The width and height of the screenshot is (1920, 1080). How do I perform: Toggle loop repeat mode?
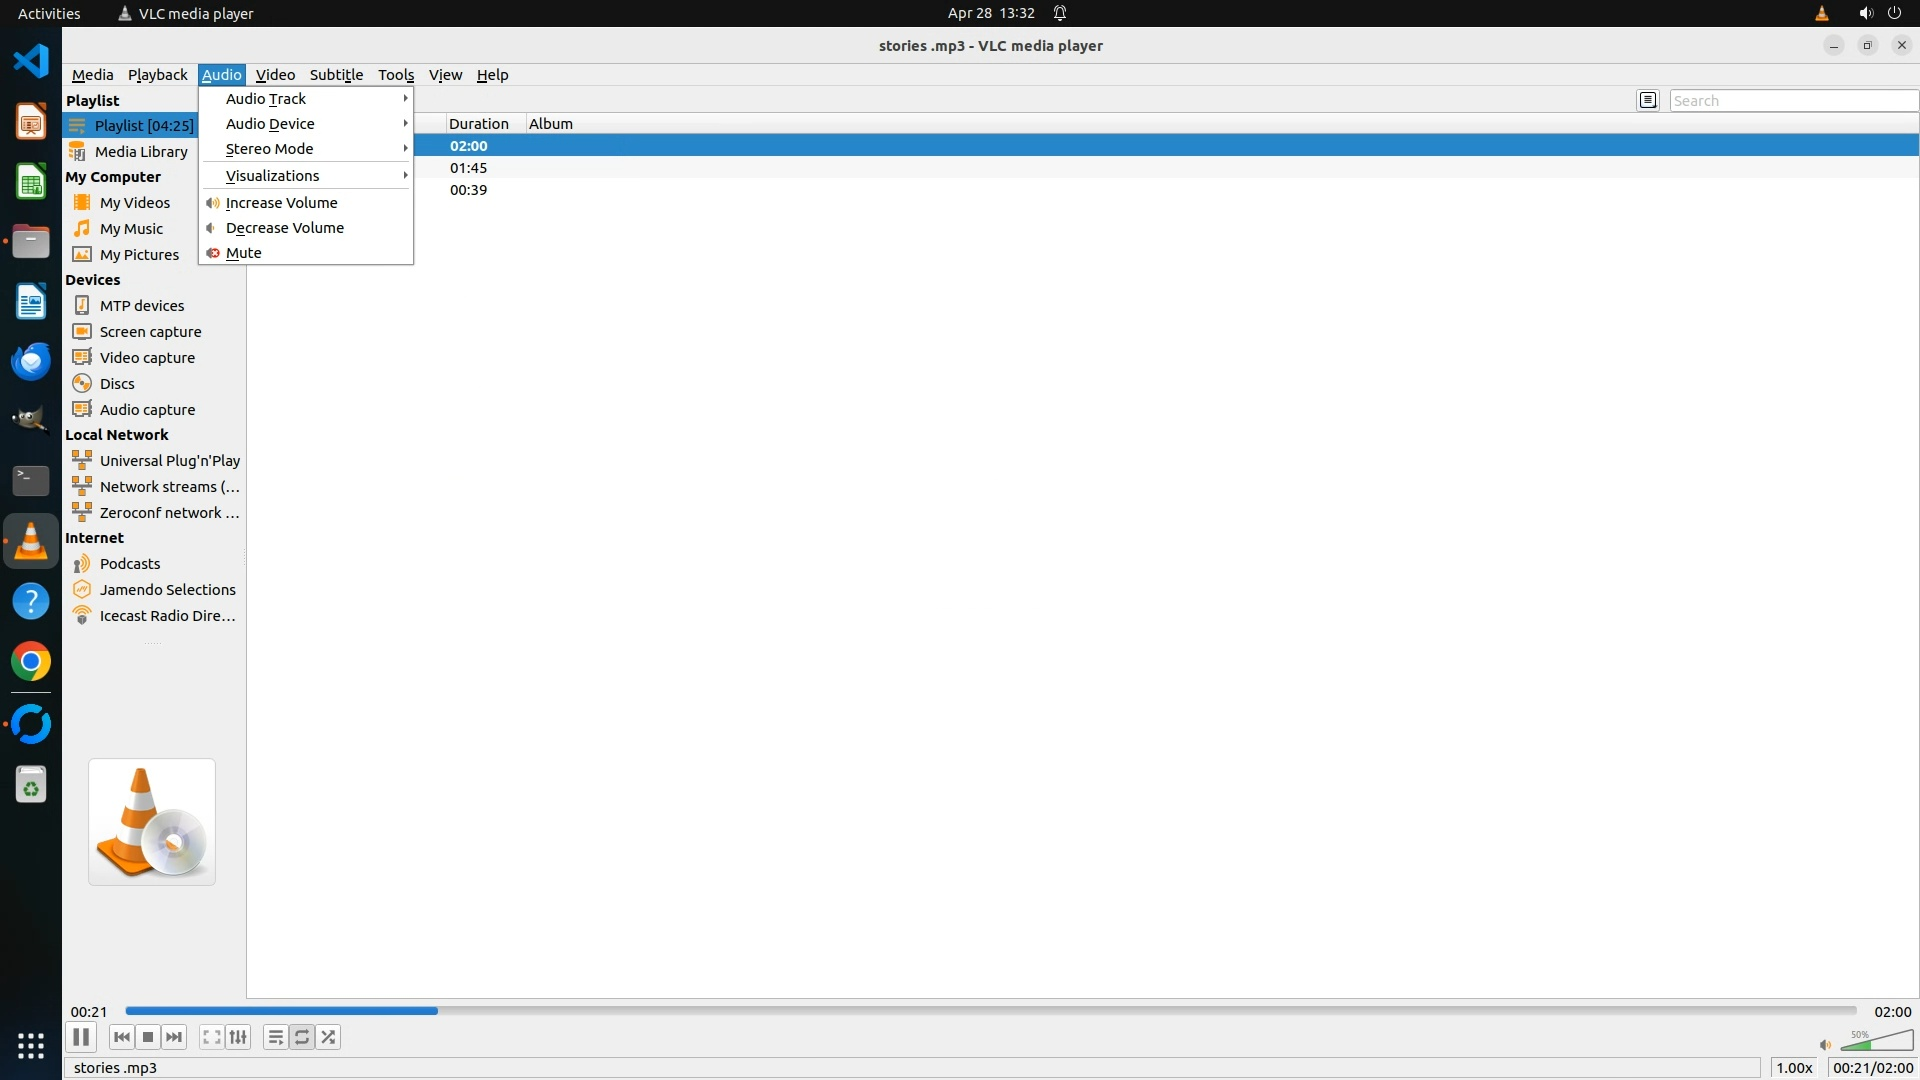[x=302, y=1037]
